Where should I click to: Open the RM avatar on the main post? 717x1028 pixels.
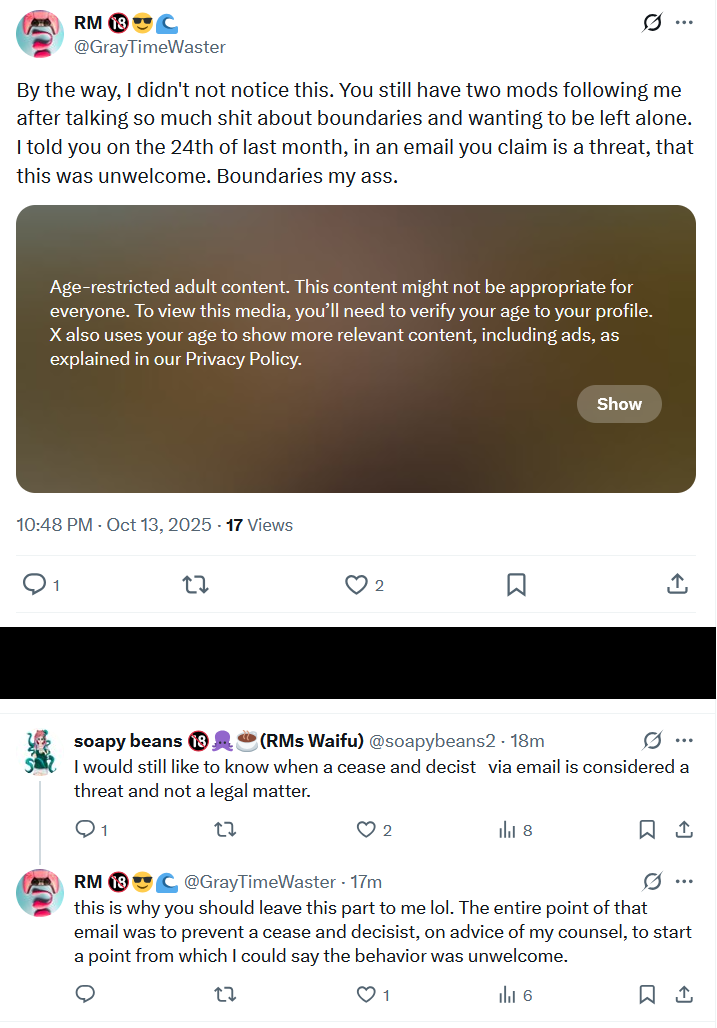[40, 36]
